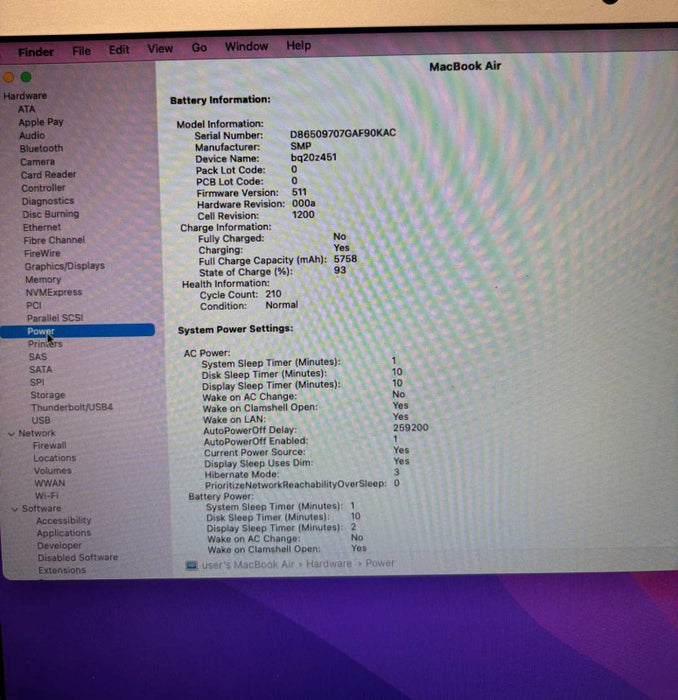Click the AutoPowerOff Delay value 259200
Viewport: 678px width, 700px height.
[x=411, y=428]
